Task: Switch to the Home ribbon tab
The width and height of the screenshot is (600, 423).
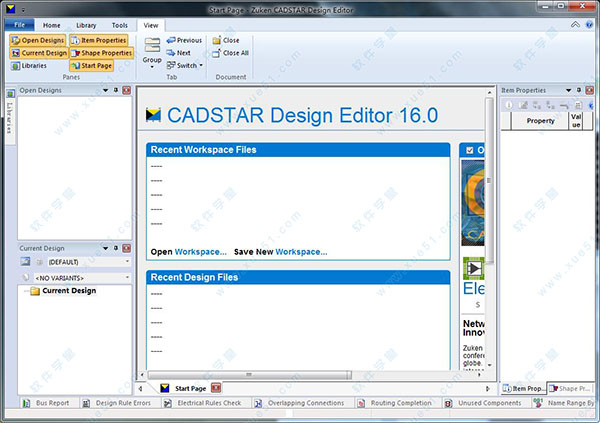Action: pyautogui.click(x=51, y=25)
